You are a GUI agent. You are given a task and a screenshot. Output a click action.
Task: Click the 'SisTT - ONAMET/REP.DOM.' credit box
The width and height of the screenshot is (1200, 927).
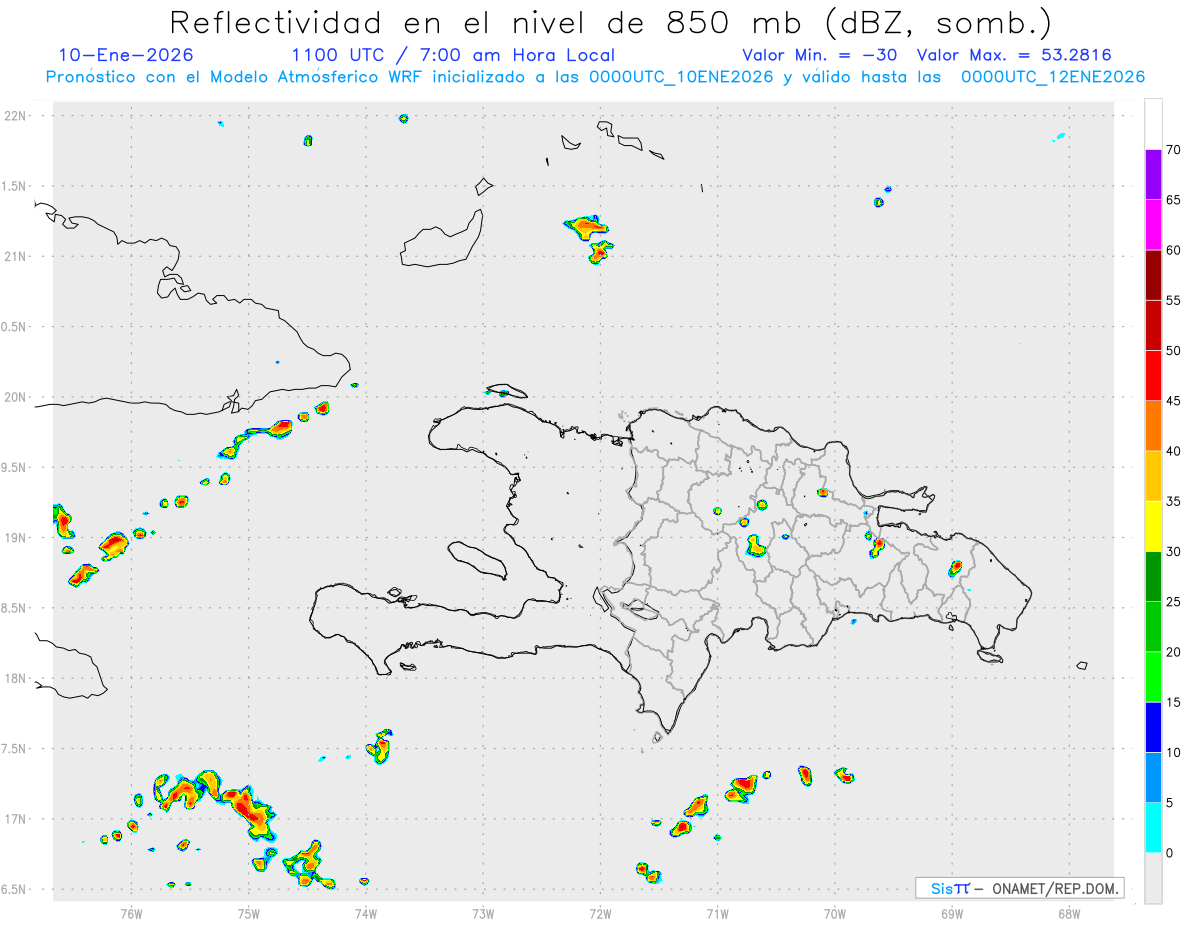(1019, 888)
